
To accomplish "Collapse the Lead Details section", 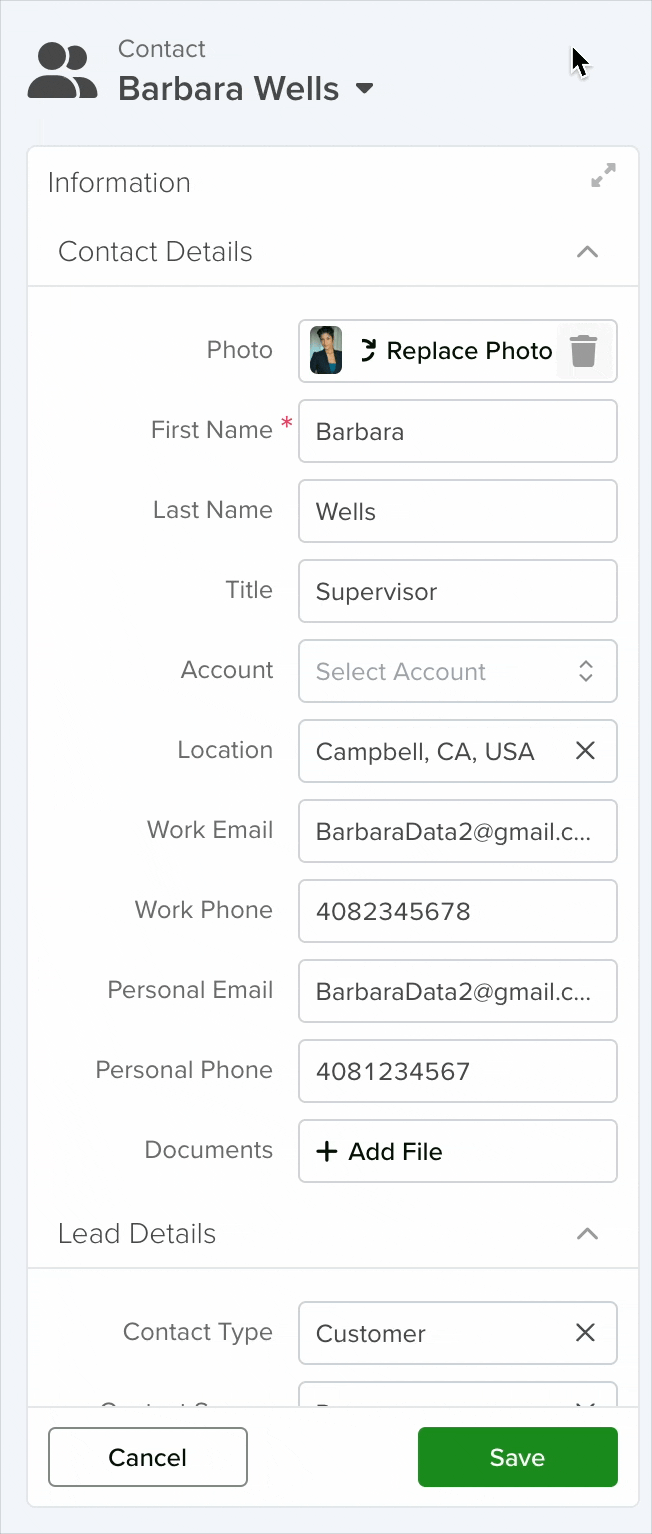I will click(x=588, y=1234).
